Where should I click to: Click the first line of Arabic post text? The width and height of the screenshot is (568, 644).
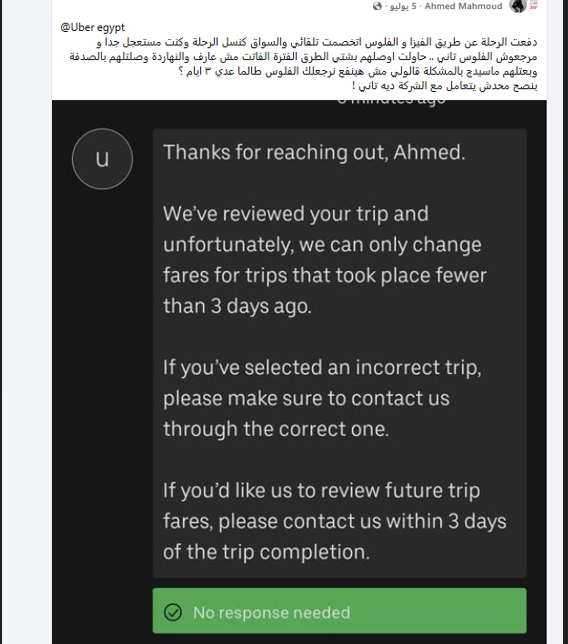pyautogui.click(x=317, y=42)
